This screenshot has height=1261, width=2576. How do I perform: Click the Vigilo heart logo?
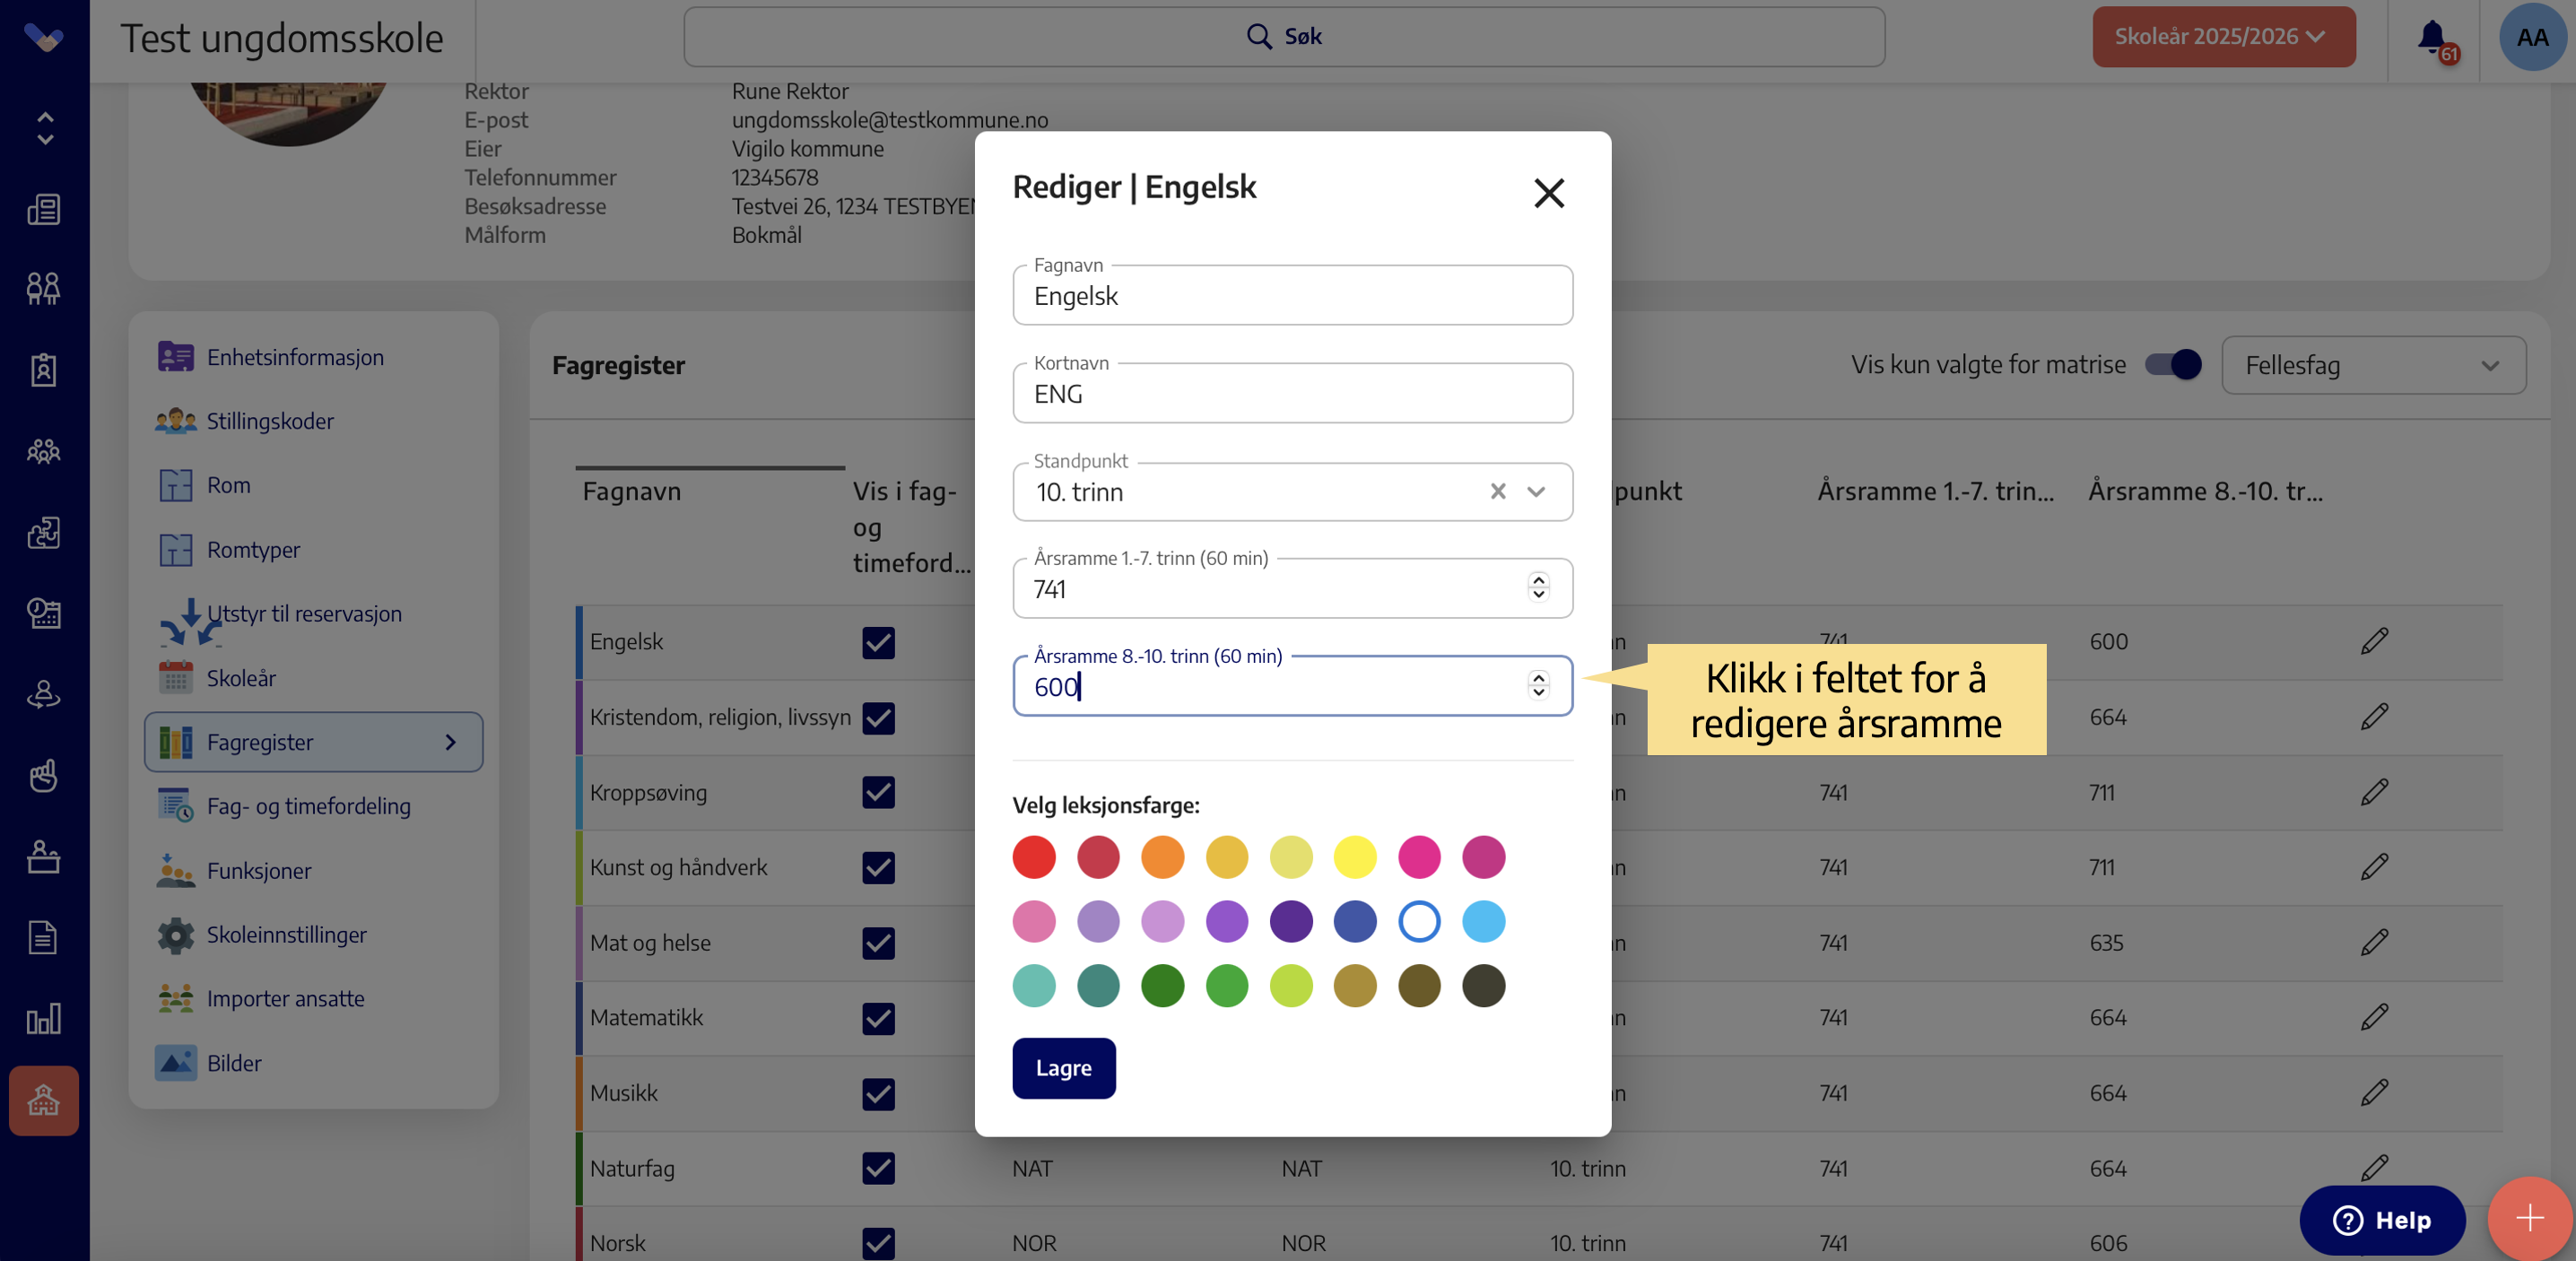44,37
